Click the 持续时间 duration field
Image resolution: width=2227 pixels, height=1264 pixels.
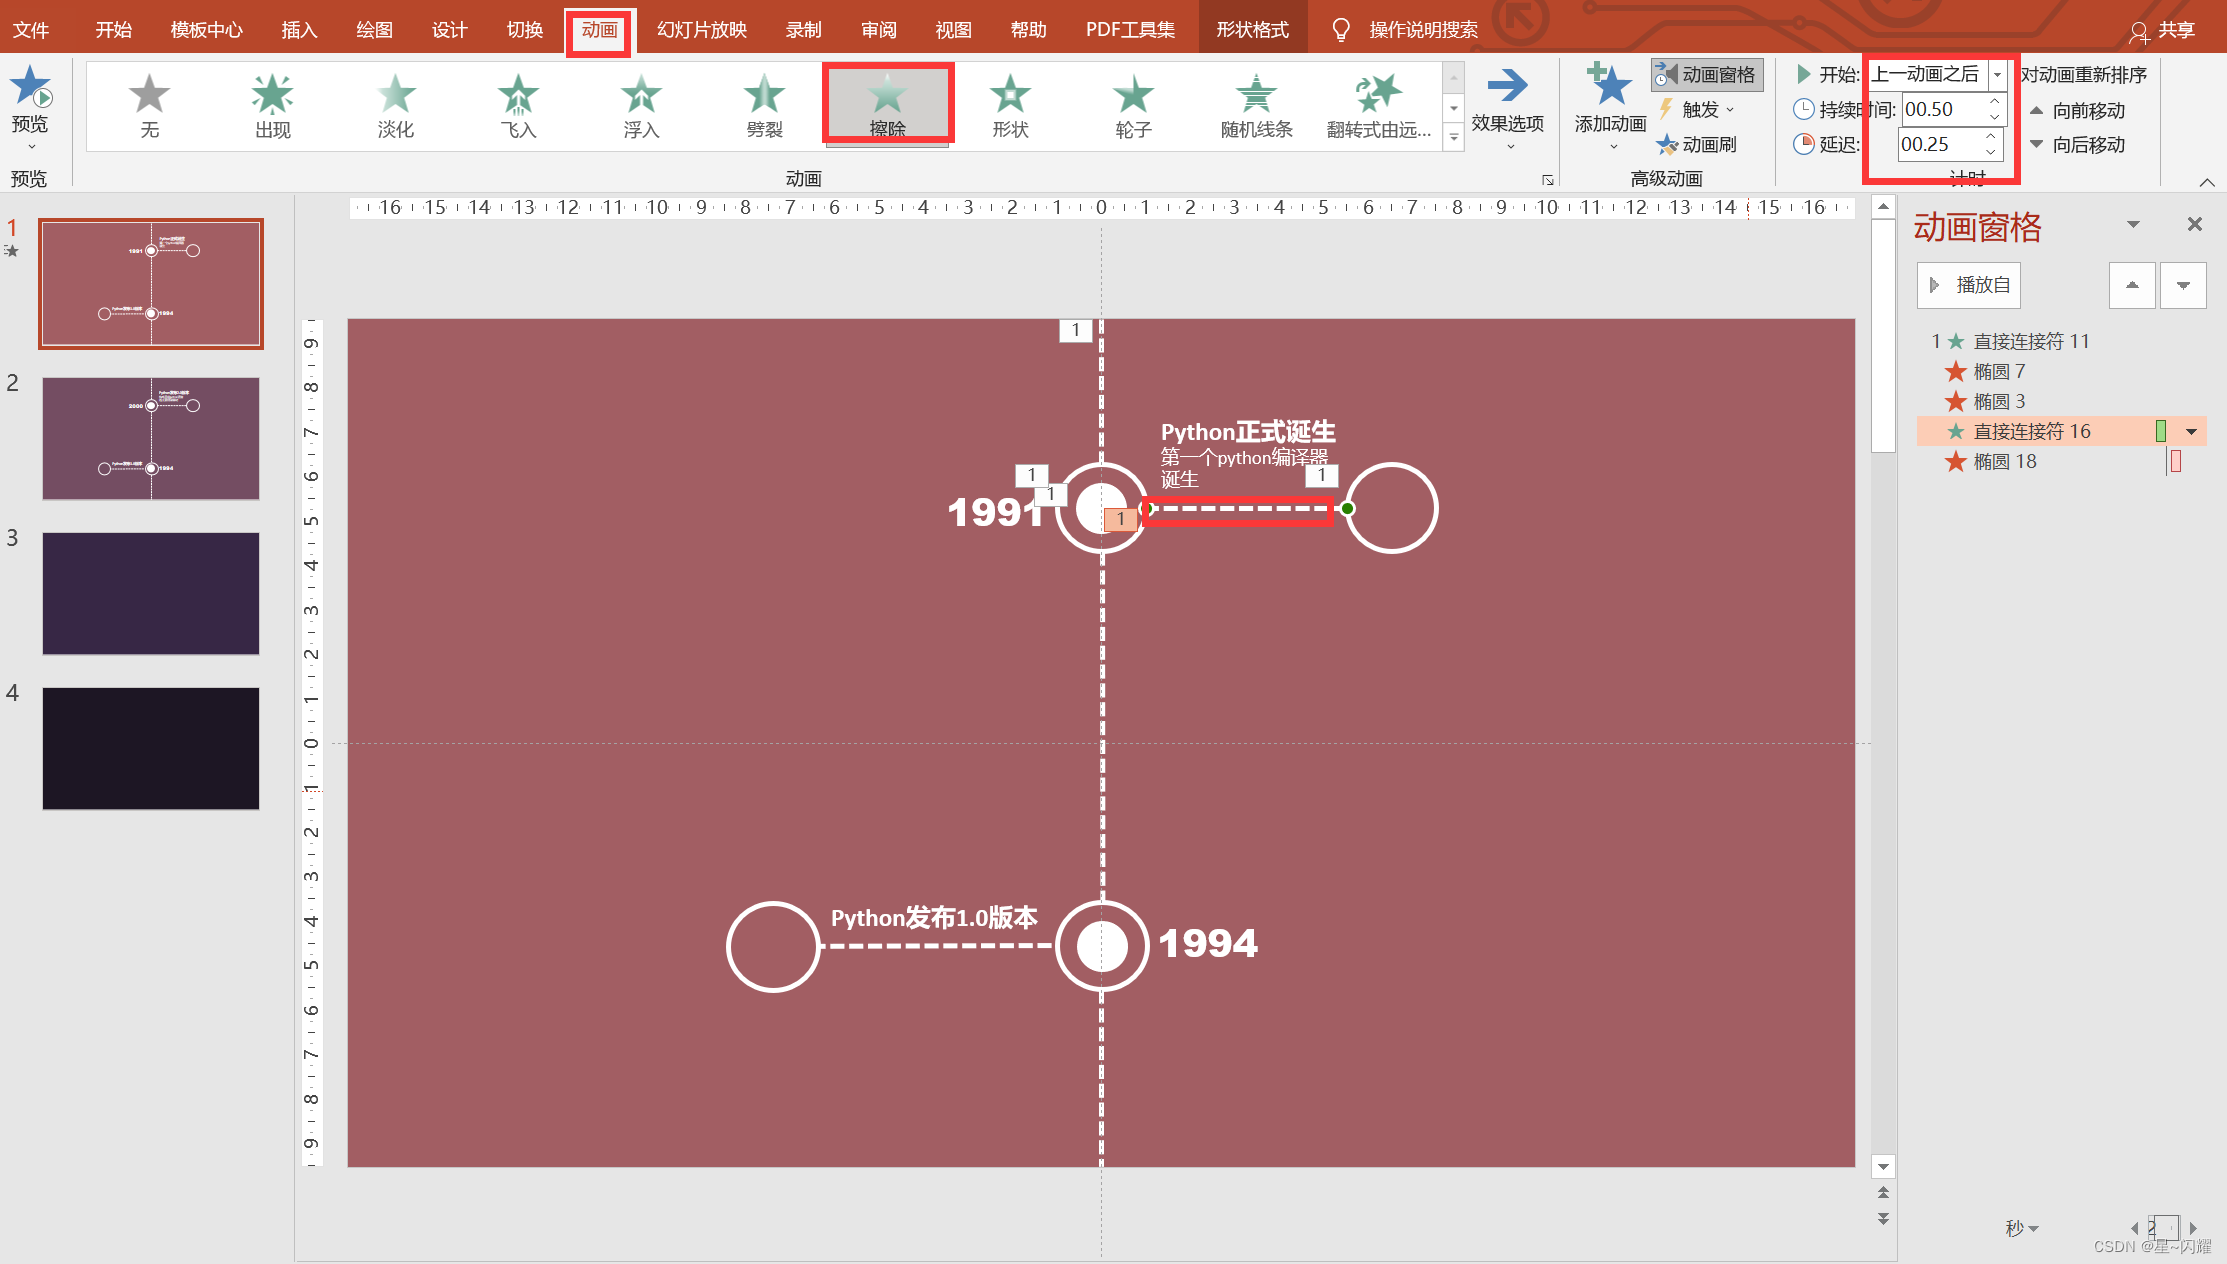tap(1942, 109)
